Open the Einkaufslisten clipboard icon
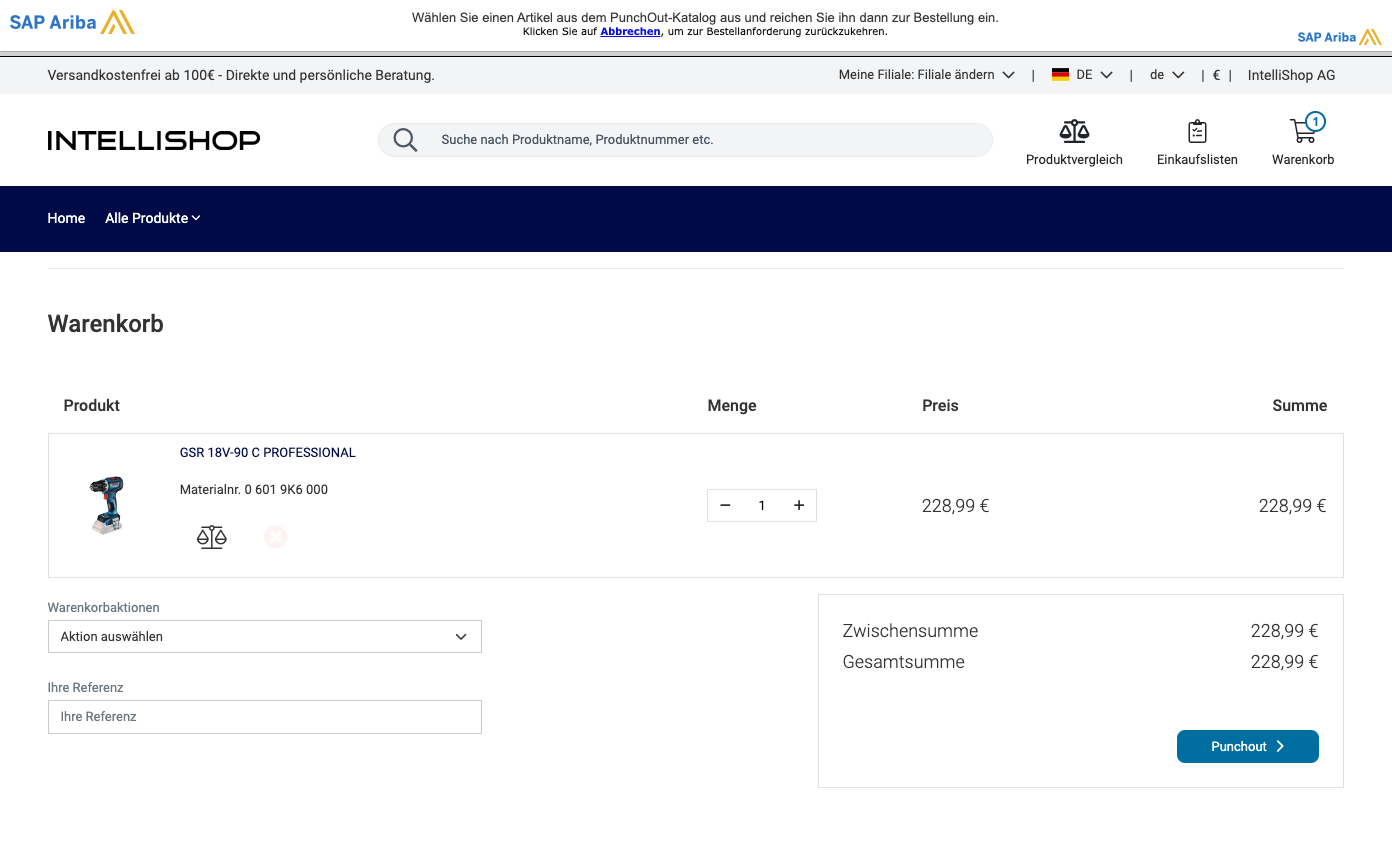The height and width of the screenshot is (847, 1392). click(1197, 131)
